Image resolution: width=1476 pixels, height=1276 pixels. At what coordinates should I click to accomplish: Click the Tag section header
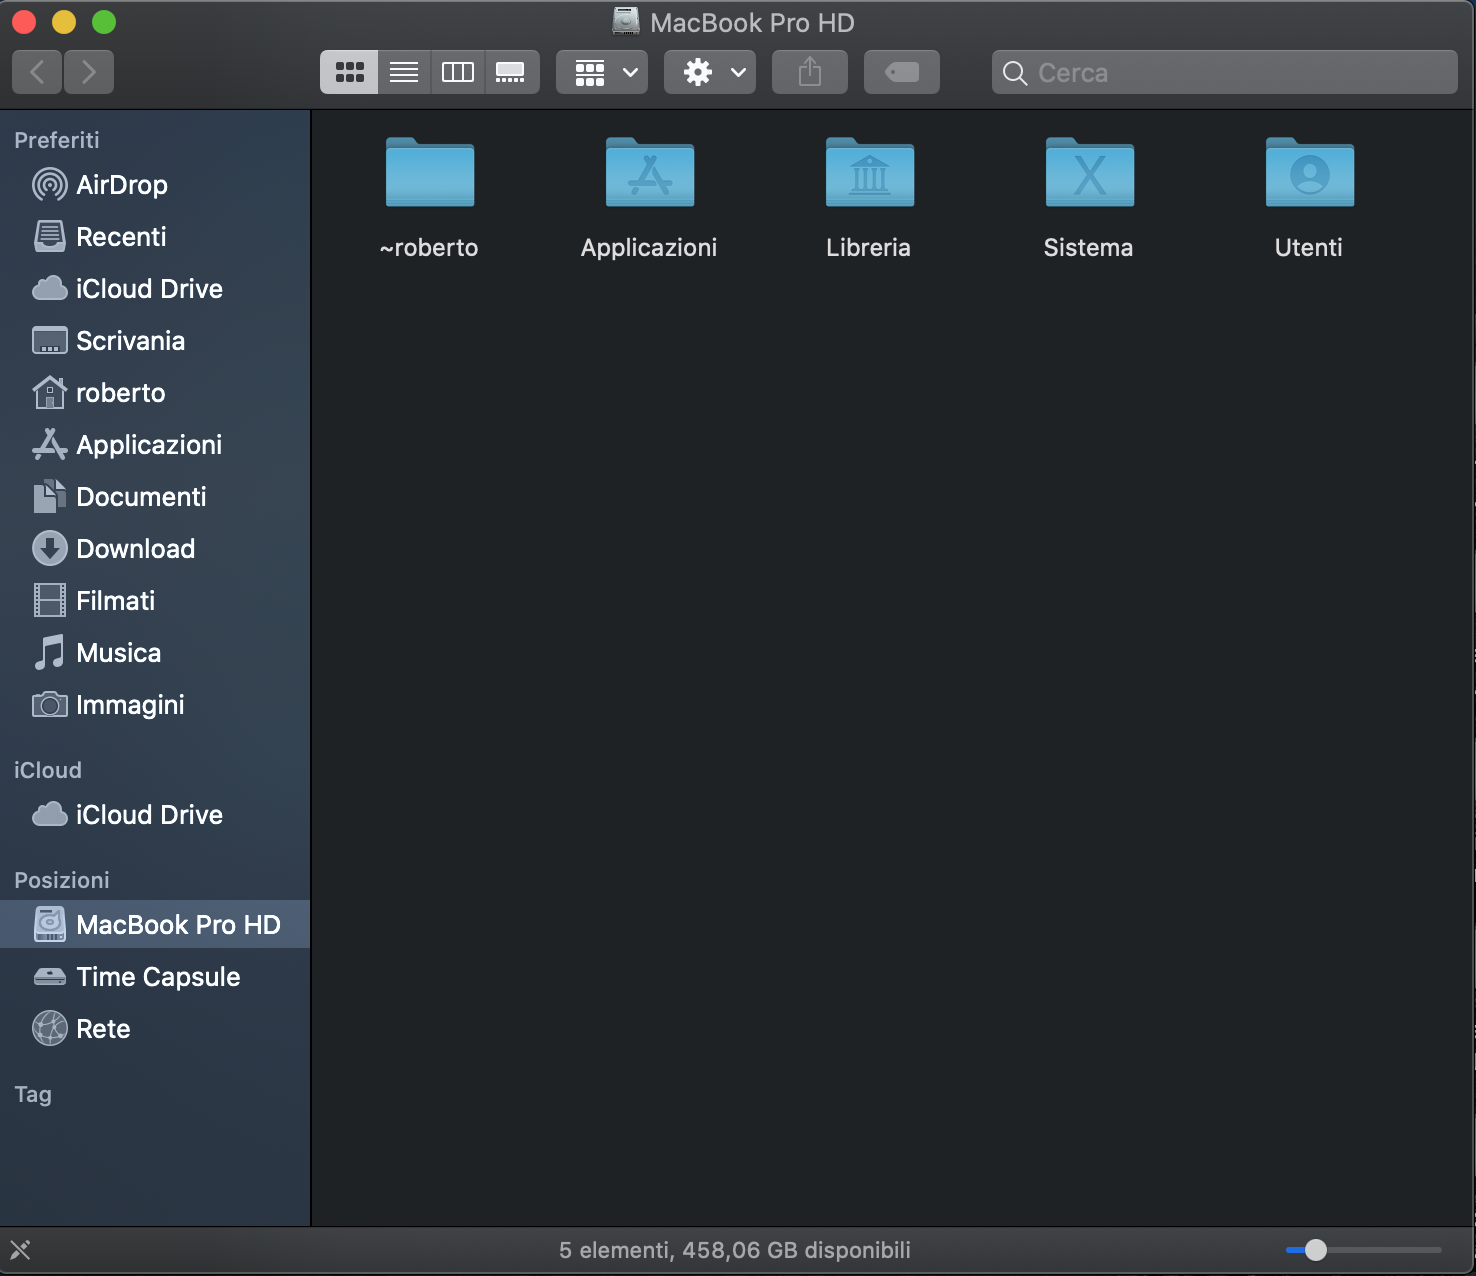[33, 1094]
